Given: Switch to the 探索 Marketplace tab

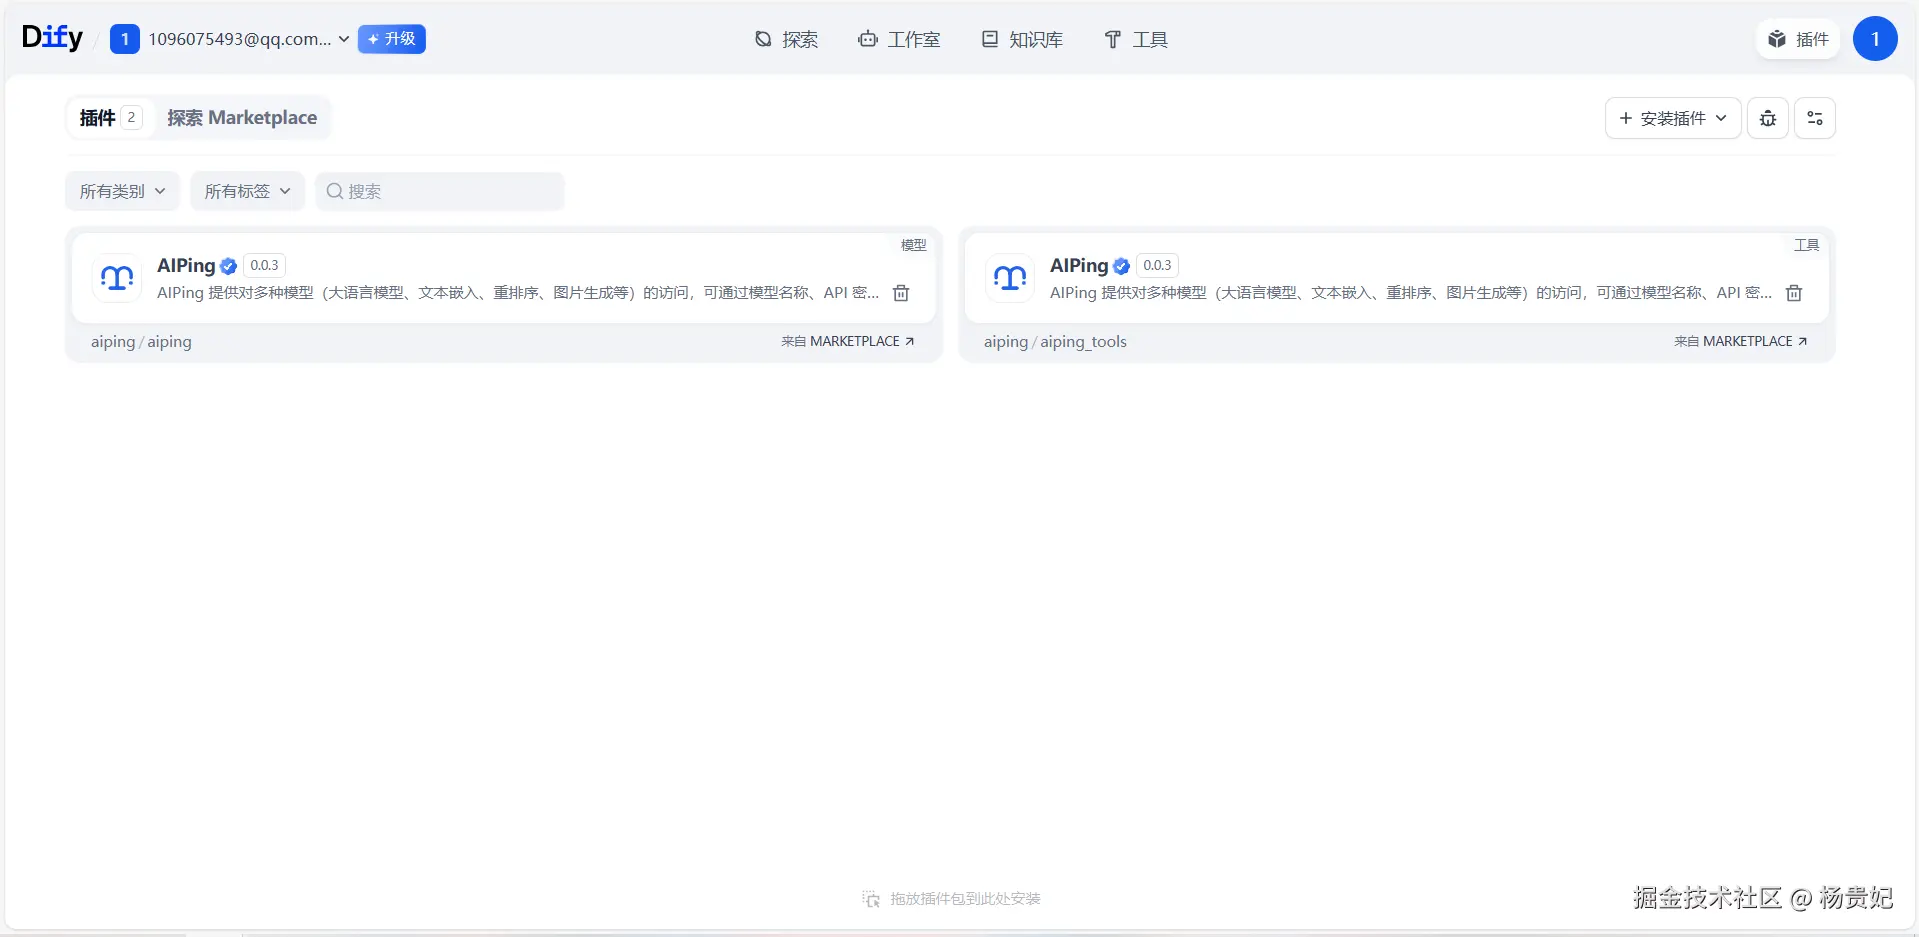Looking at the screenshot, I should pos(242,118).
